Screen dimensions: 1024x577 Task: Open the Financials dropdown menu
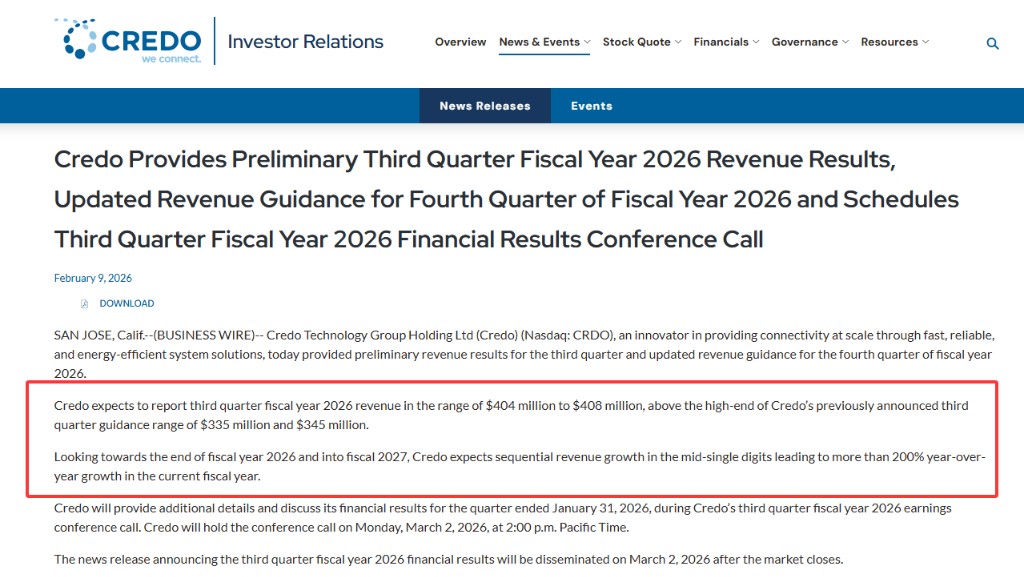point(726,42)
